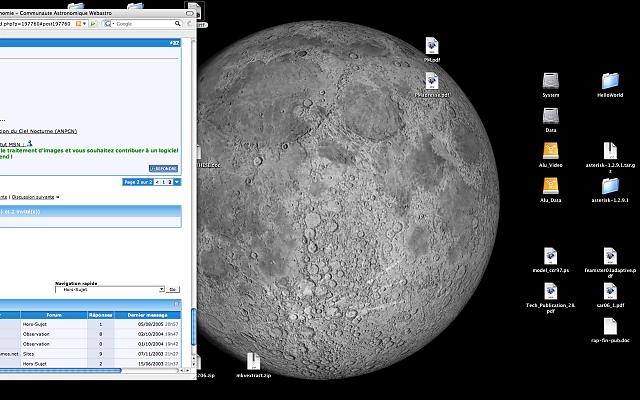Go to previous page arrow in pagination
The width and height of the screenshot is (640, 400).
(x=157, y=182)
